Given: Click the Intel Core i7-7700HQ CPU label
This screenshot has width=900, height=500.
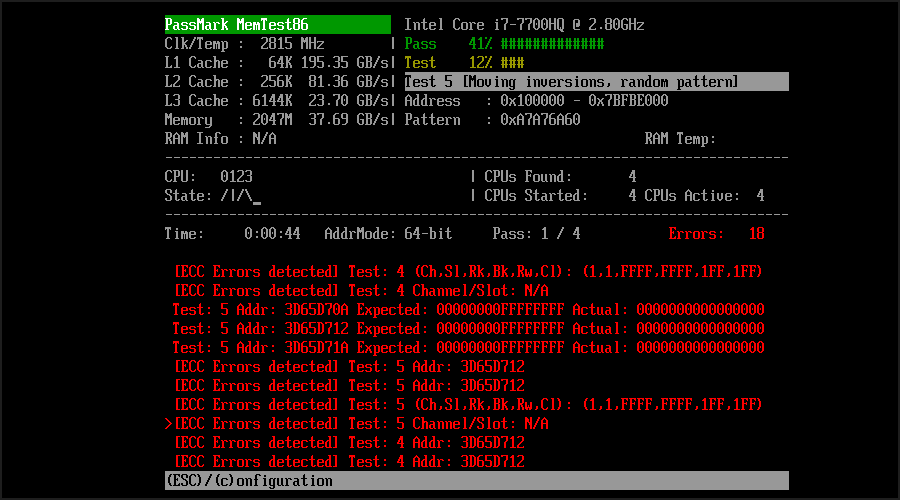Looking at the screenshot, I should [524, 25].
